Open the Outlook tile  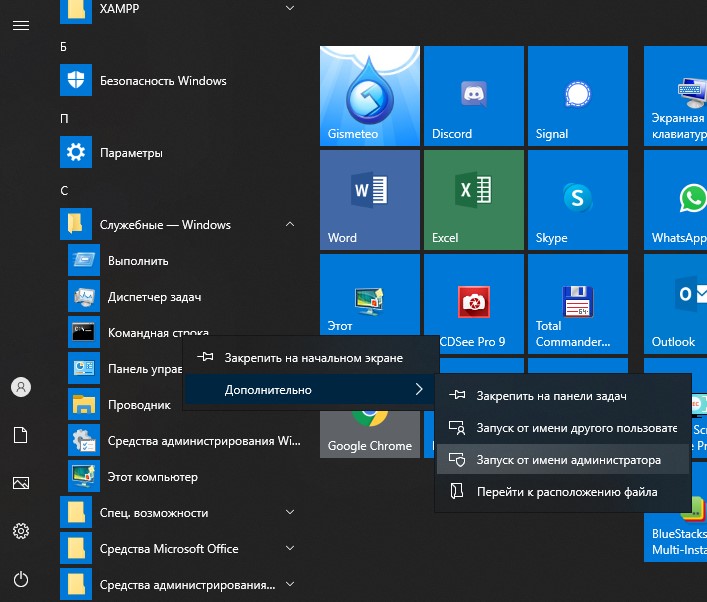pyautogui.click(x=675, y=304)
